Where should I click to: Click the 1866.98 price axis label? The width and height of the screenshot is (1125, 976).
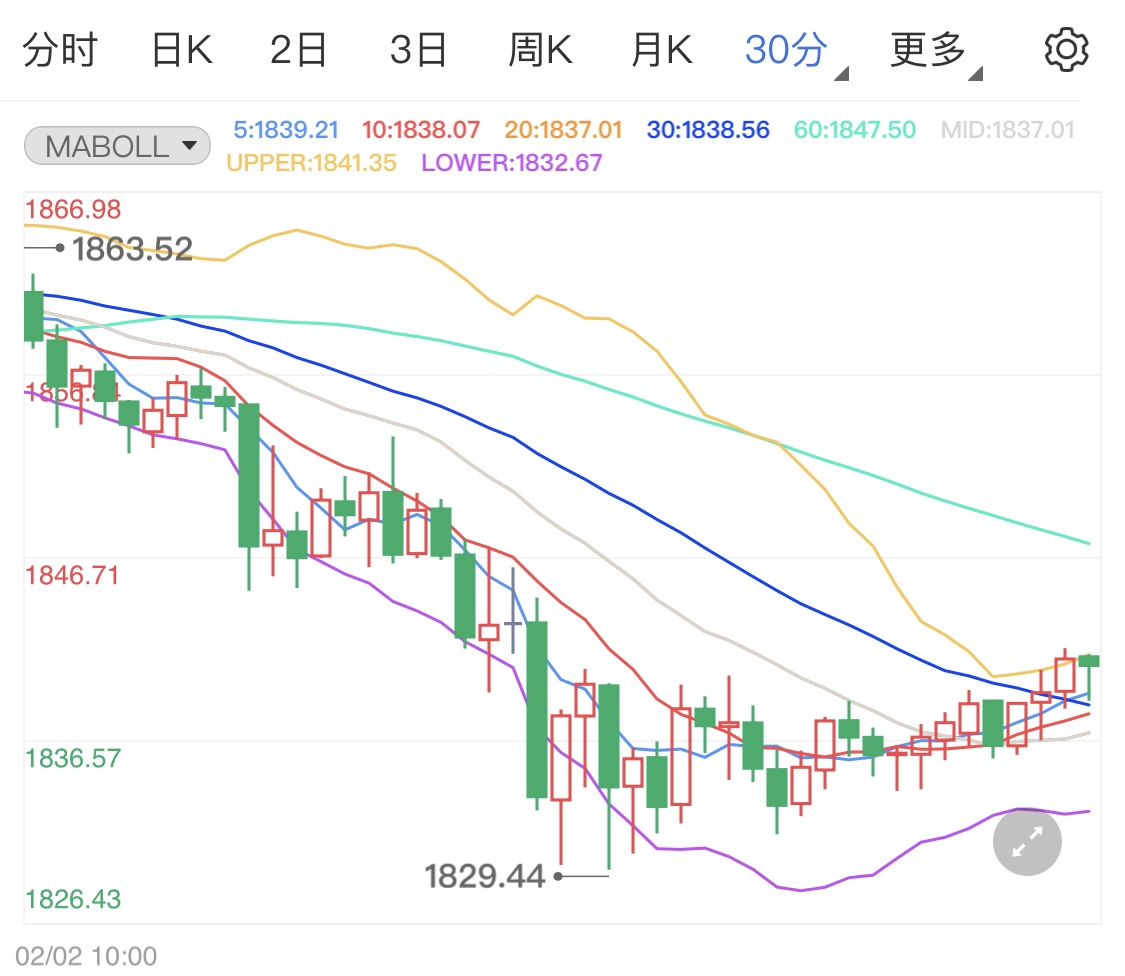pyautogui.click(x=73, y=210)
